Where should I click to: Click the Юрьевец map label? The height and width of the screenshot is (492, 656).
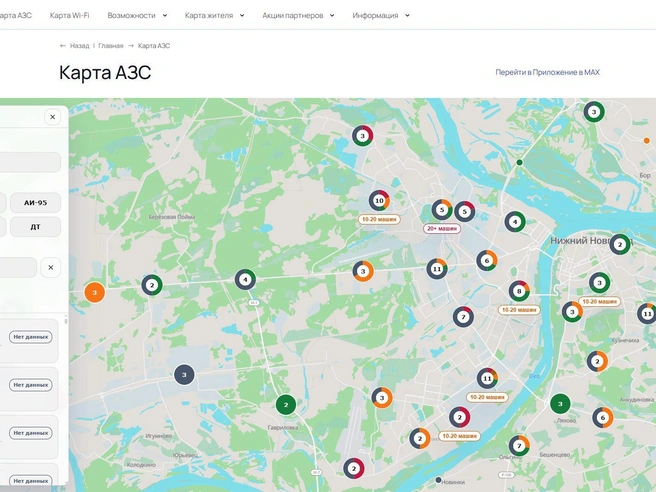(x=185, y=455)
